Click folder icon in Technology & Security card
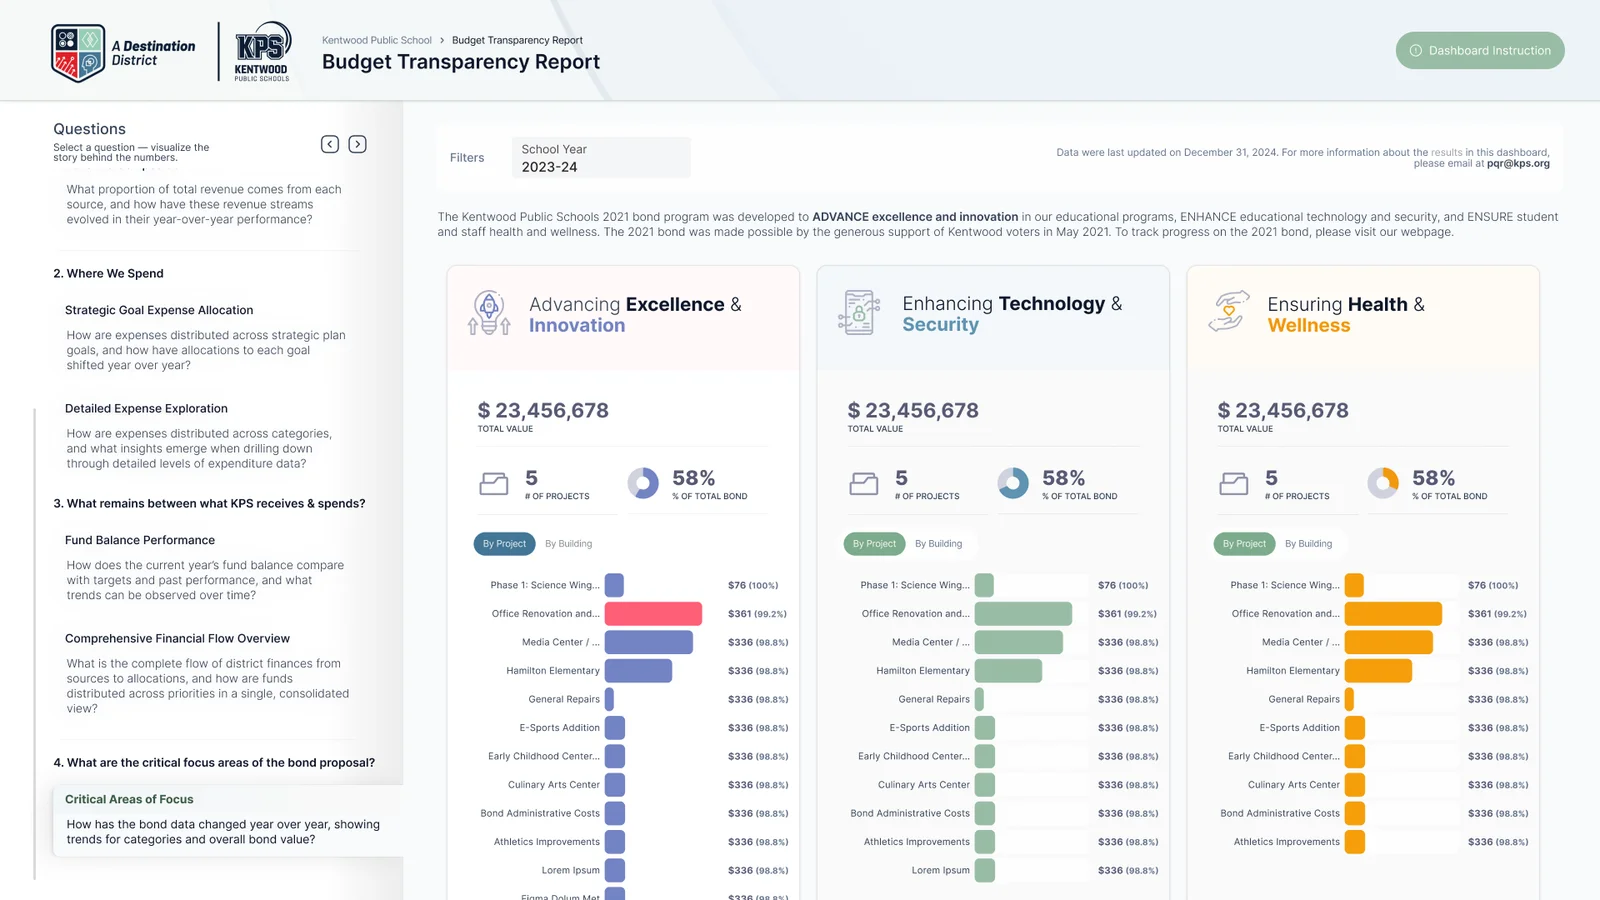 coord(864,484)
